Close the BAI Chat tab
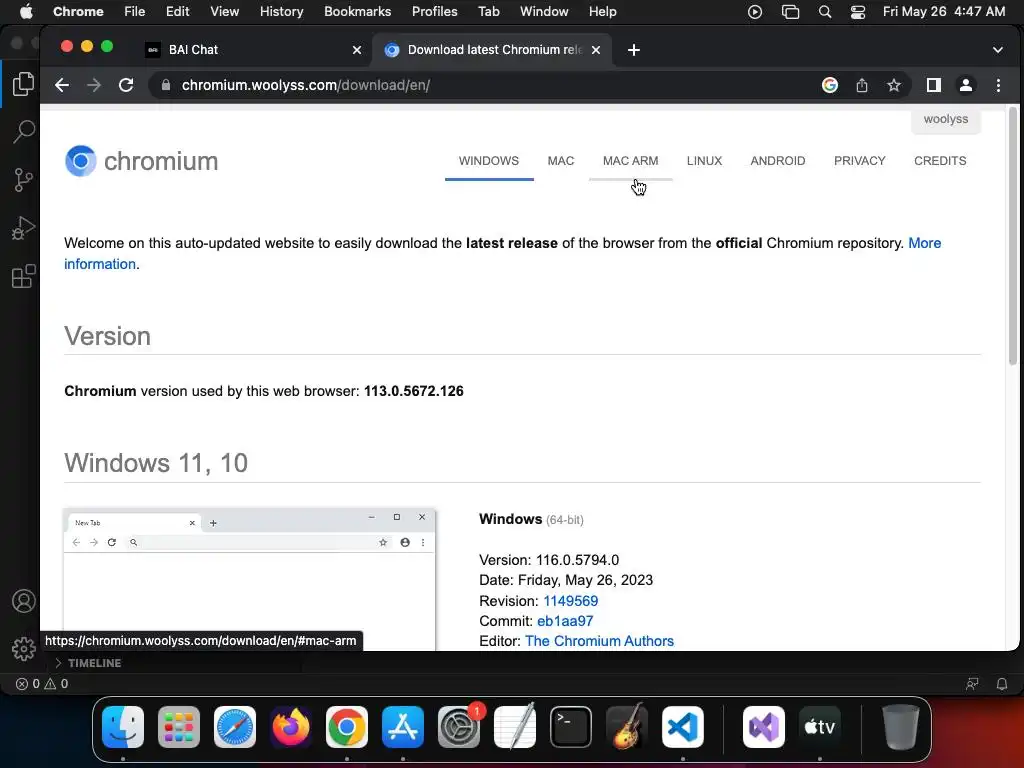This screenshot has height=768, width=1024. click(357, 50)
